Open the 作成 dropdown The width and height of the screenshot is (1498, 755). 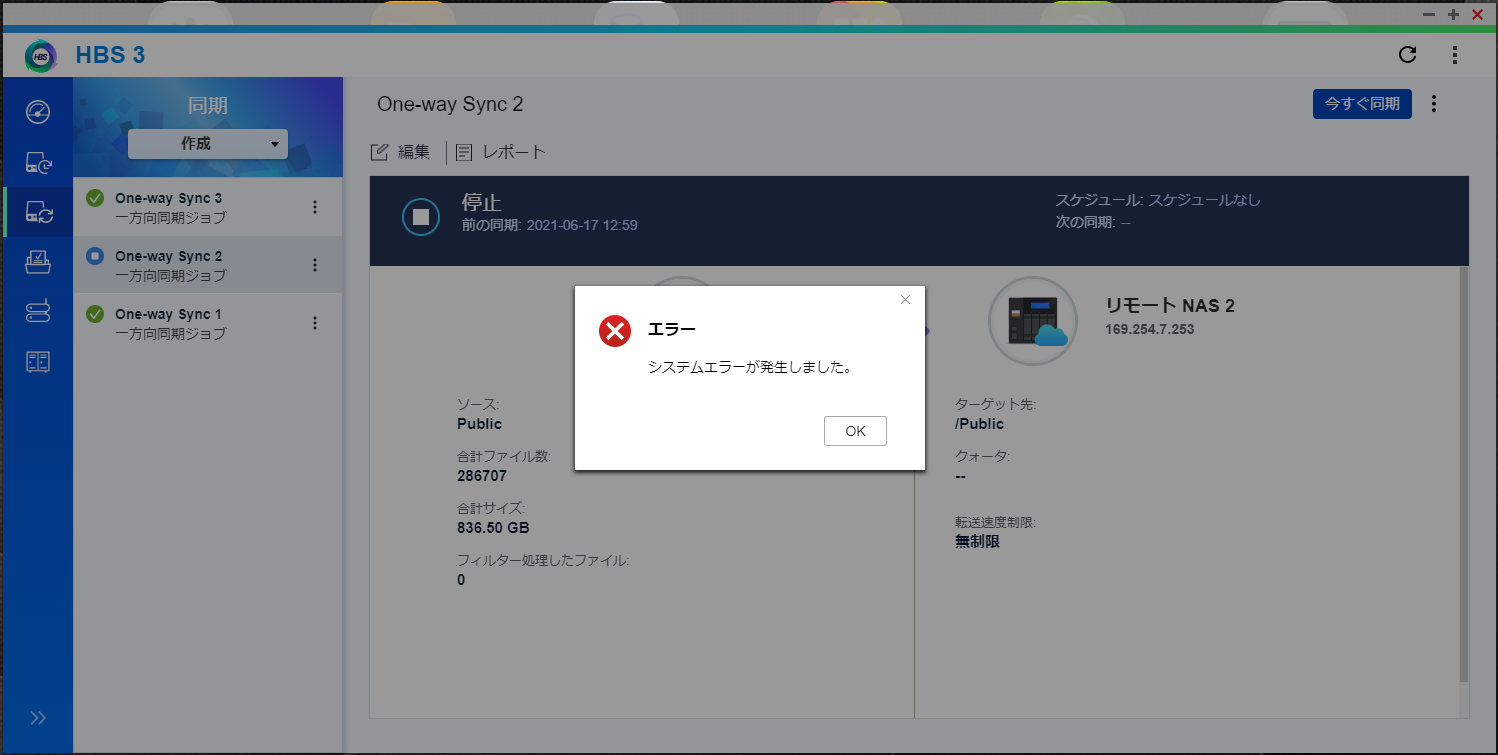pyautogui.click(x=207, y=144)
